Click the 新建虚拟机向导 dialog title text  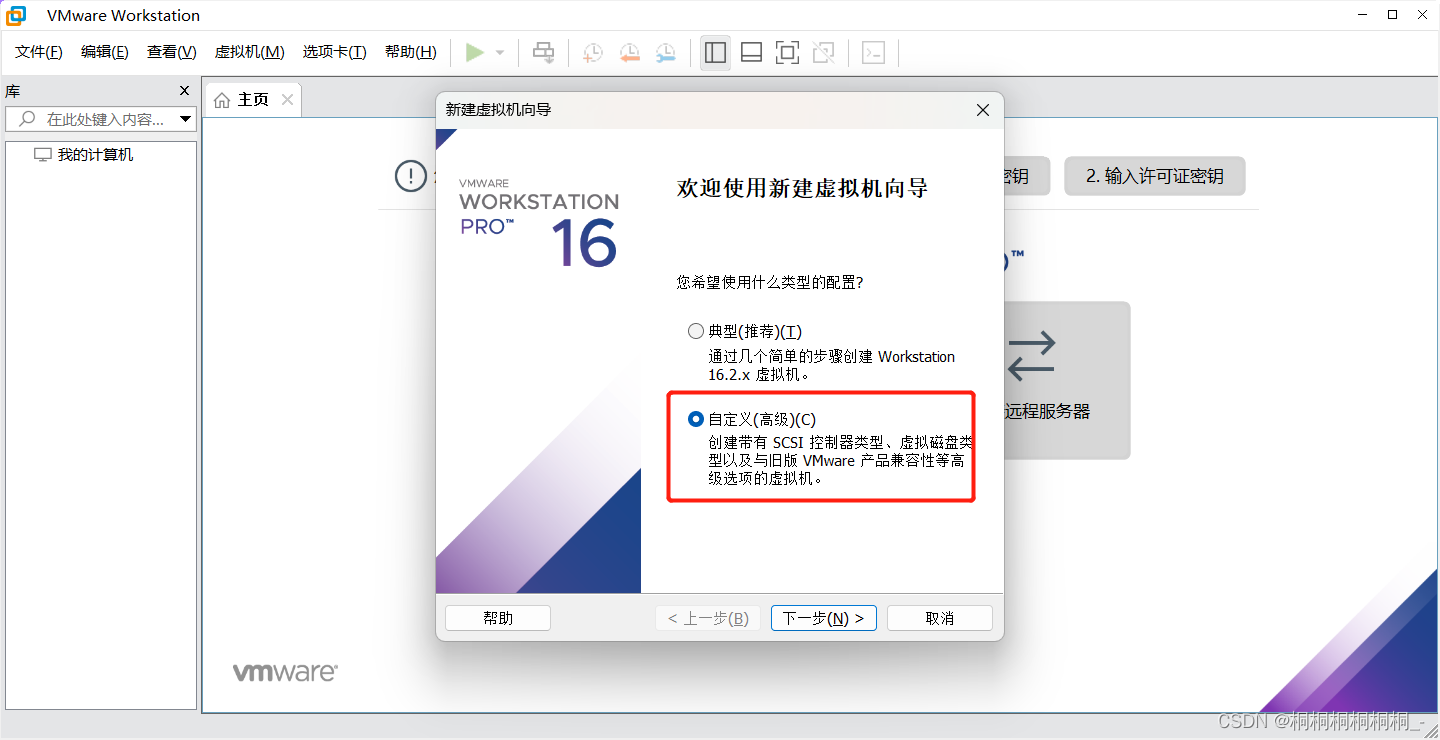tap(498, 110)
